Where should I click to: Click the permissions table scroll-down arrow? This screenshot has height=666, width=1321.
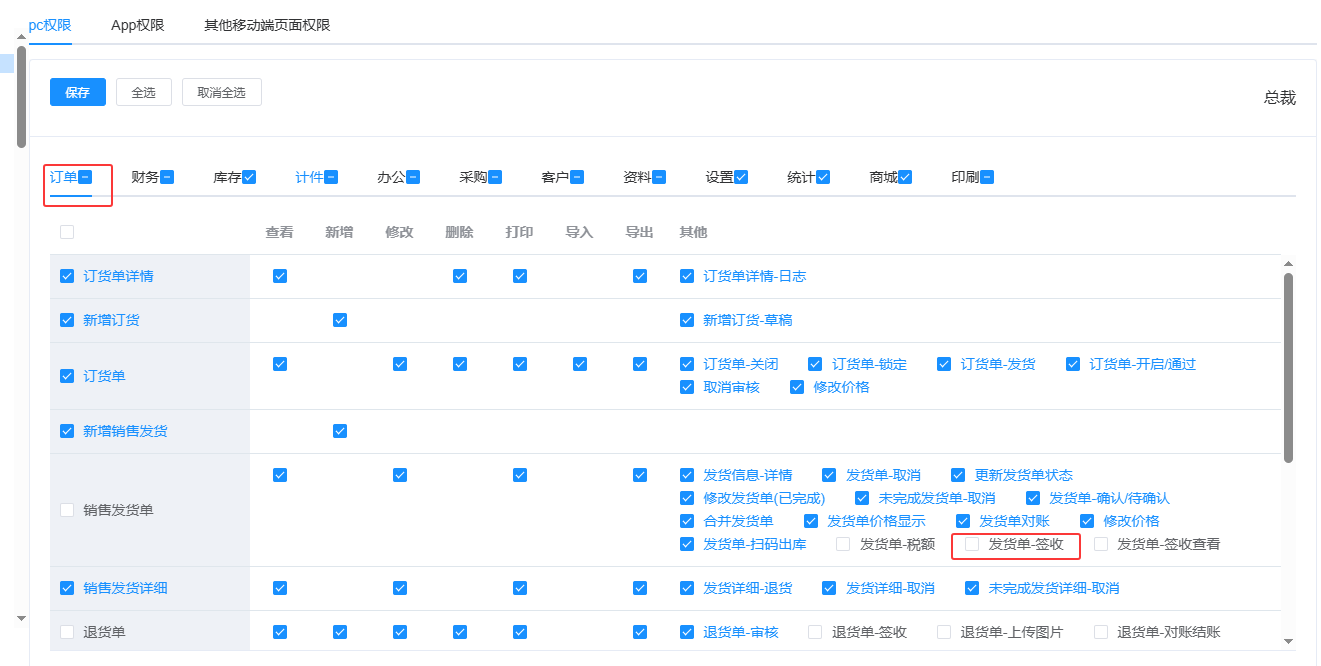[1288, 640]
